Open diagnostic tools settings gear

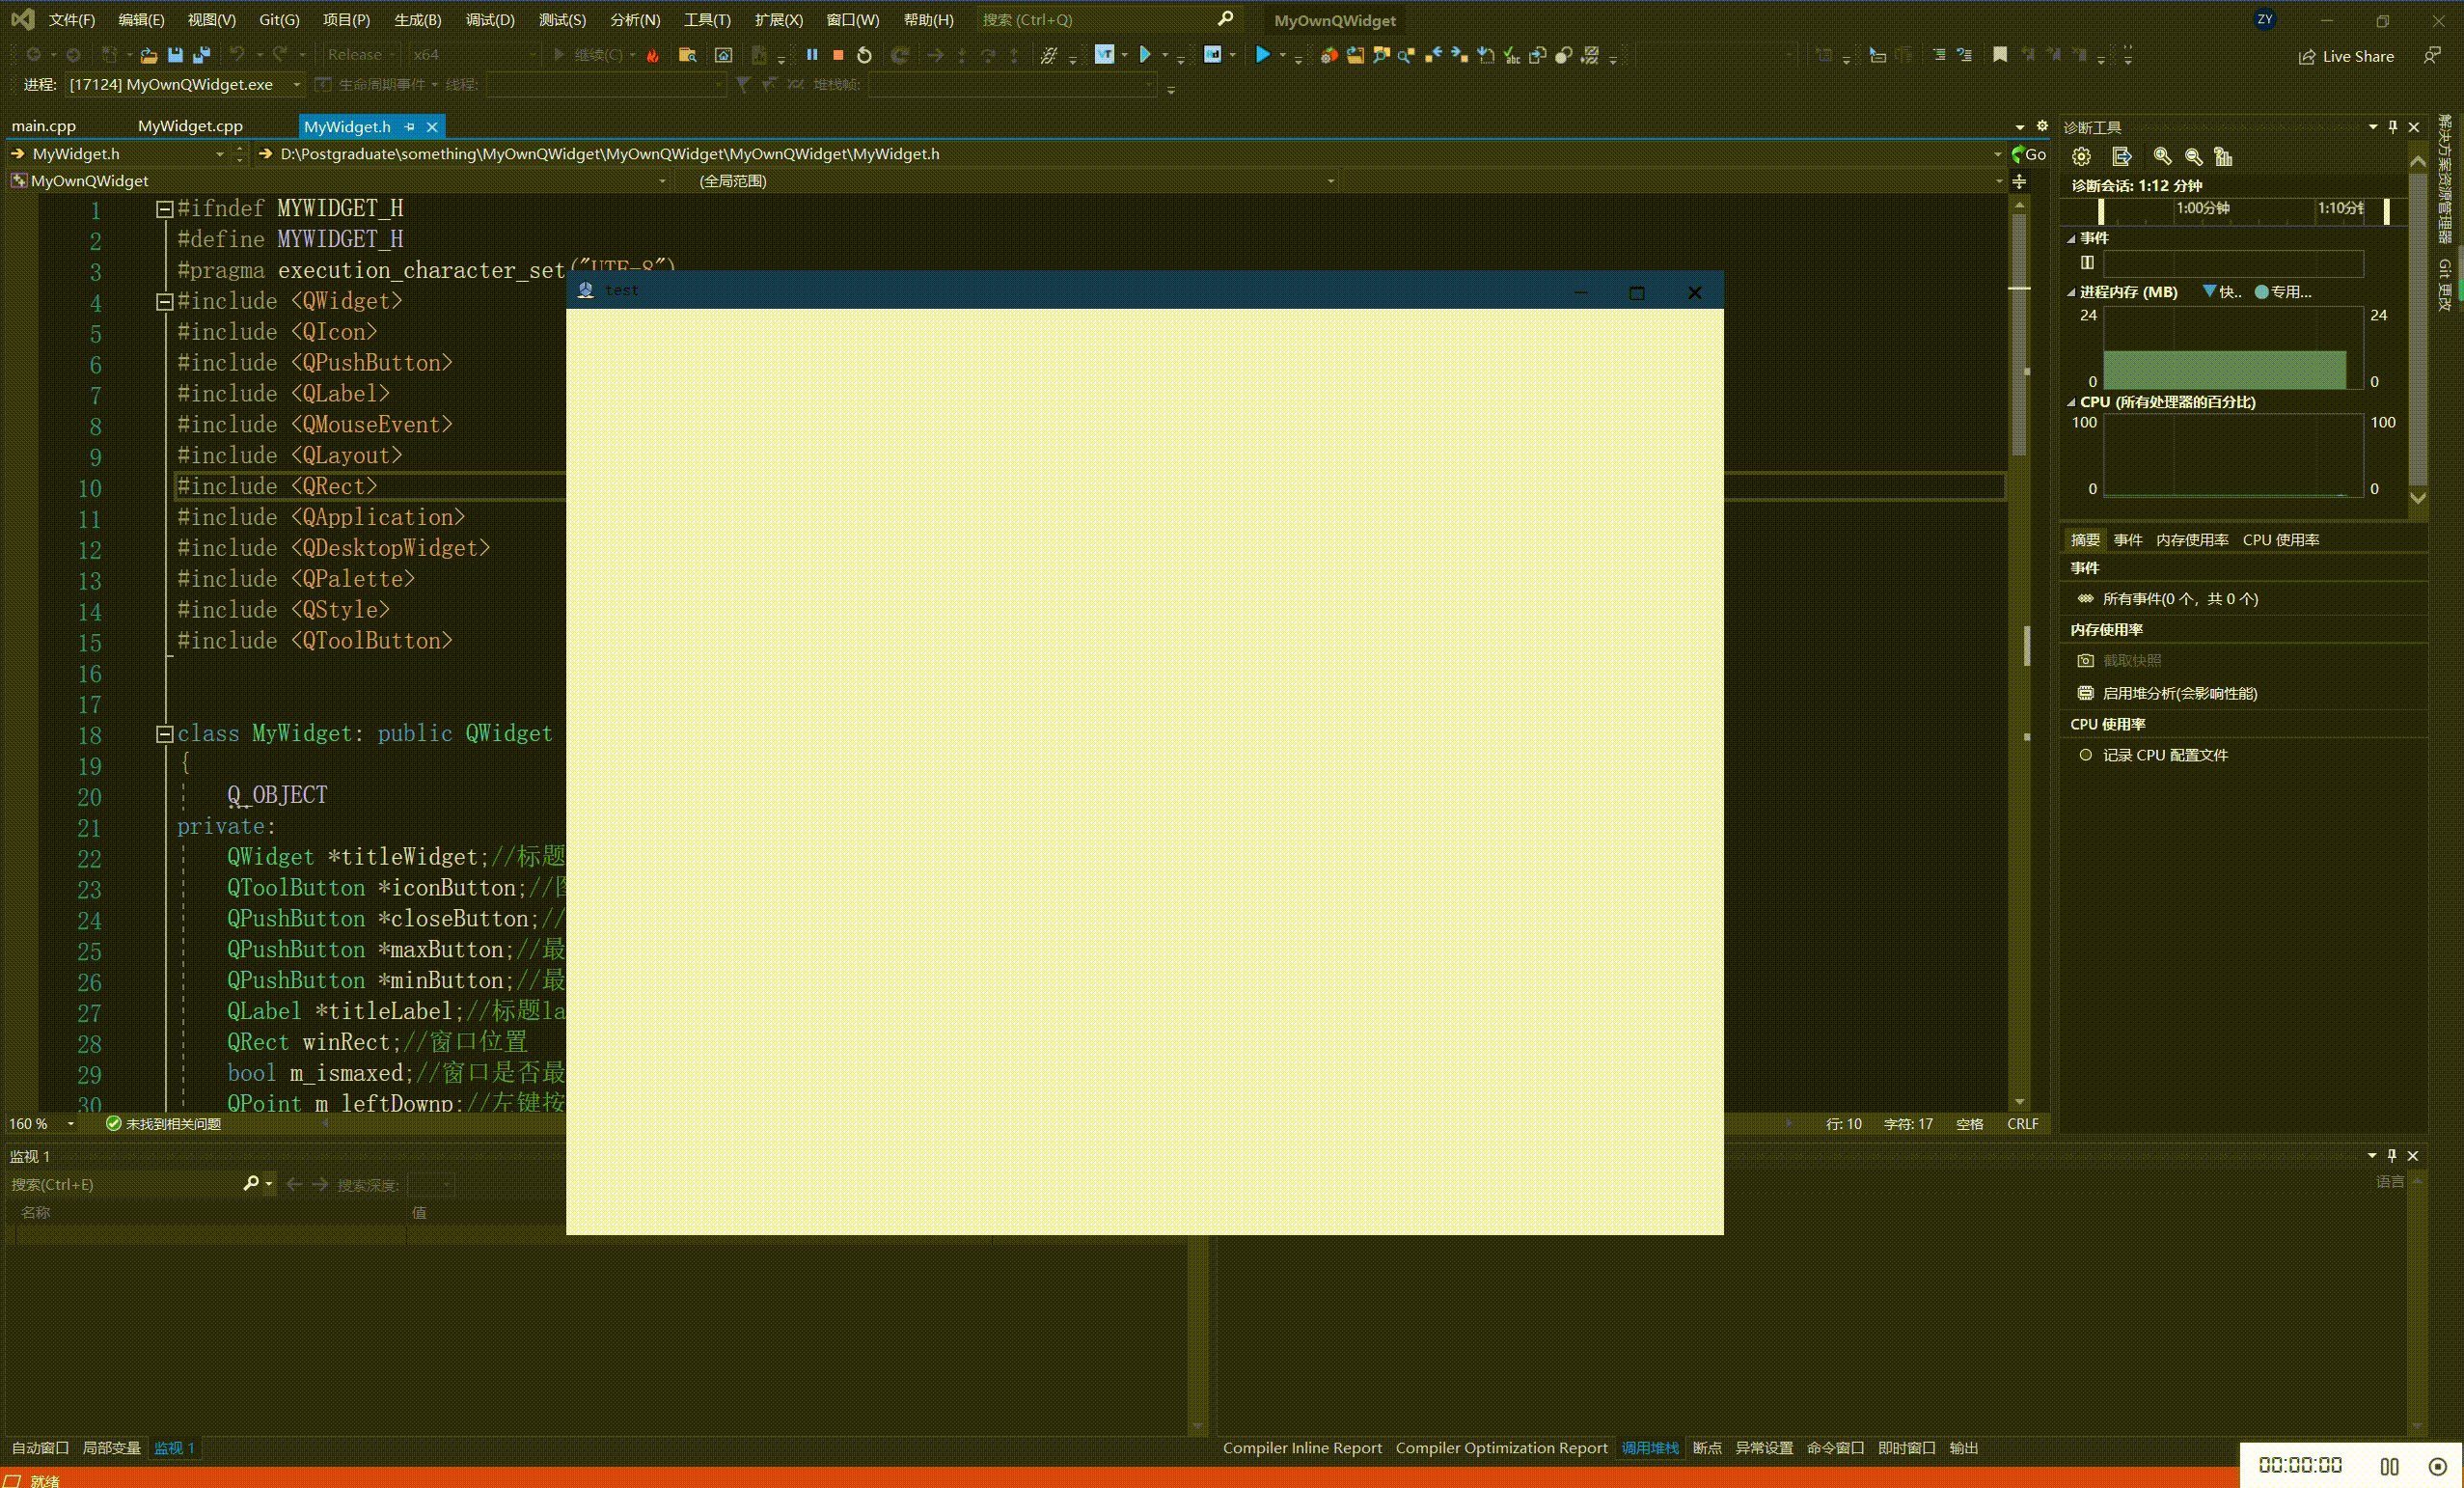pos(2081,156)
